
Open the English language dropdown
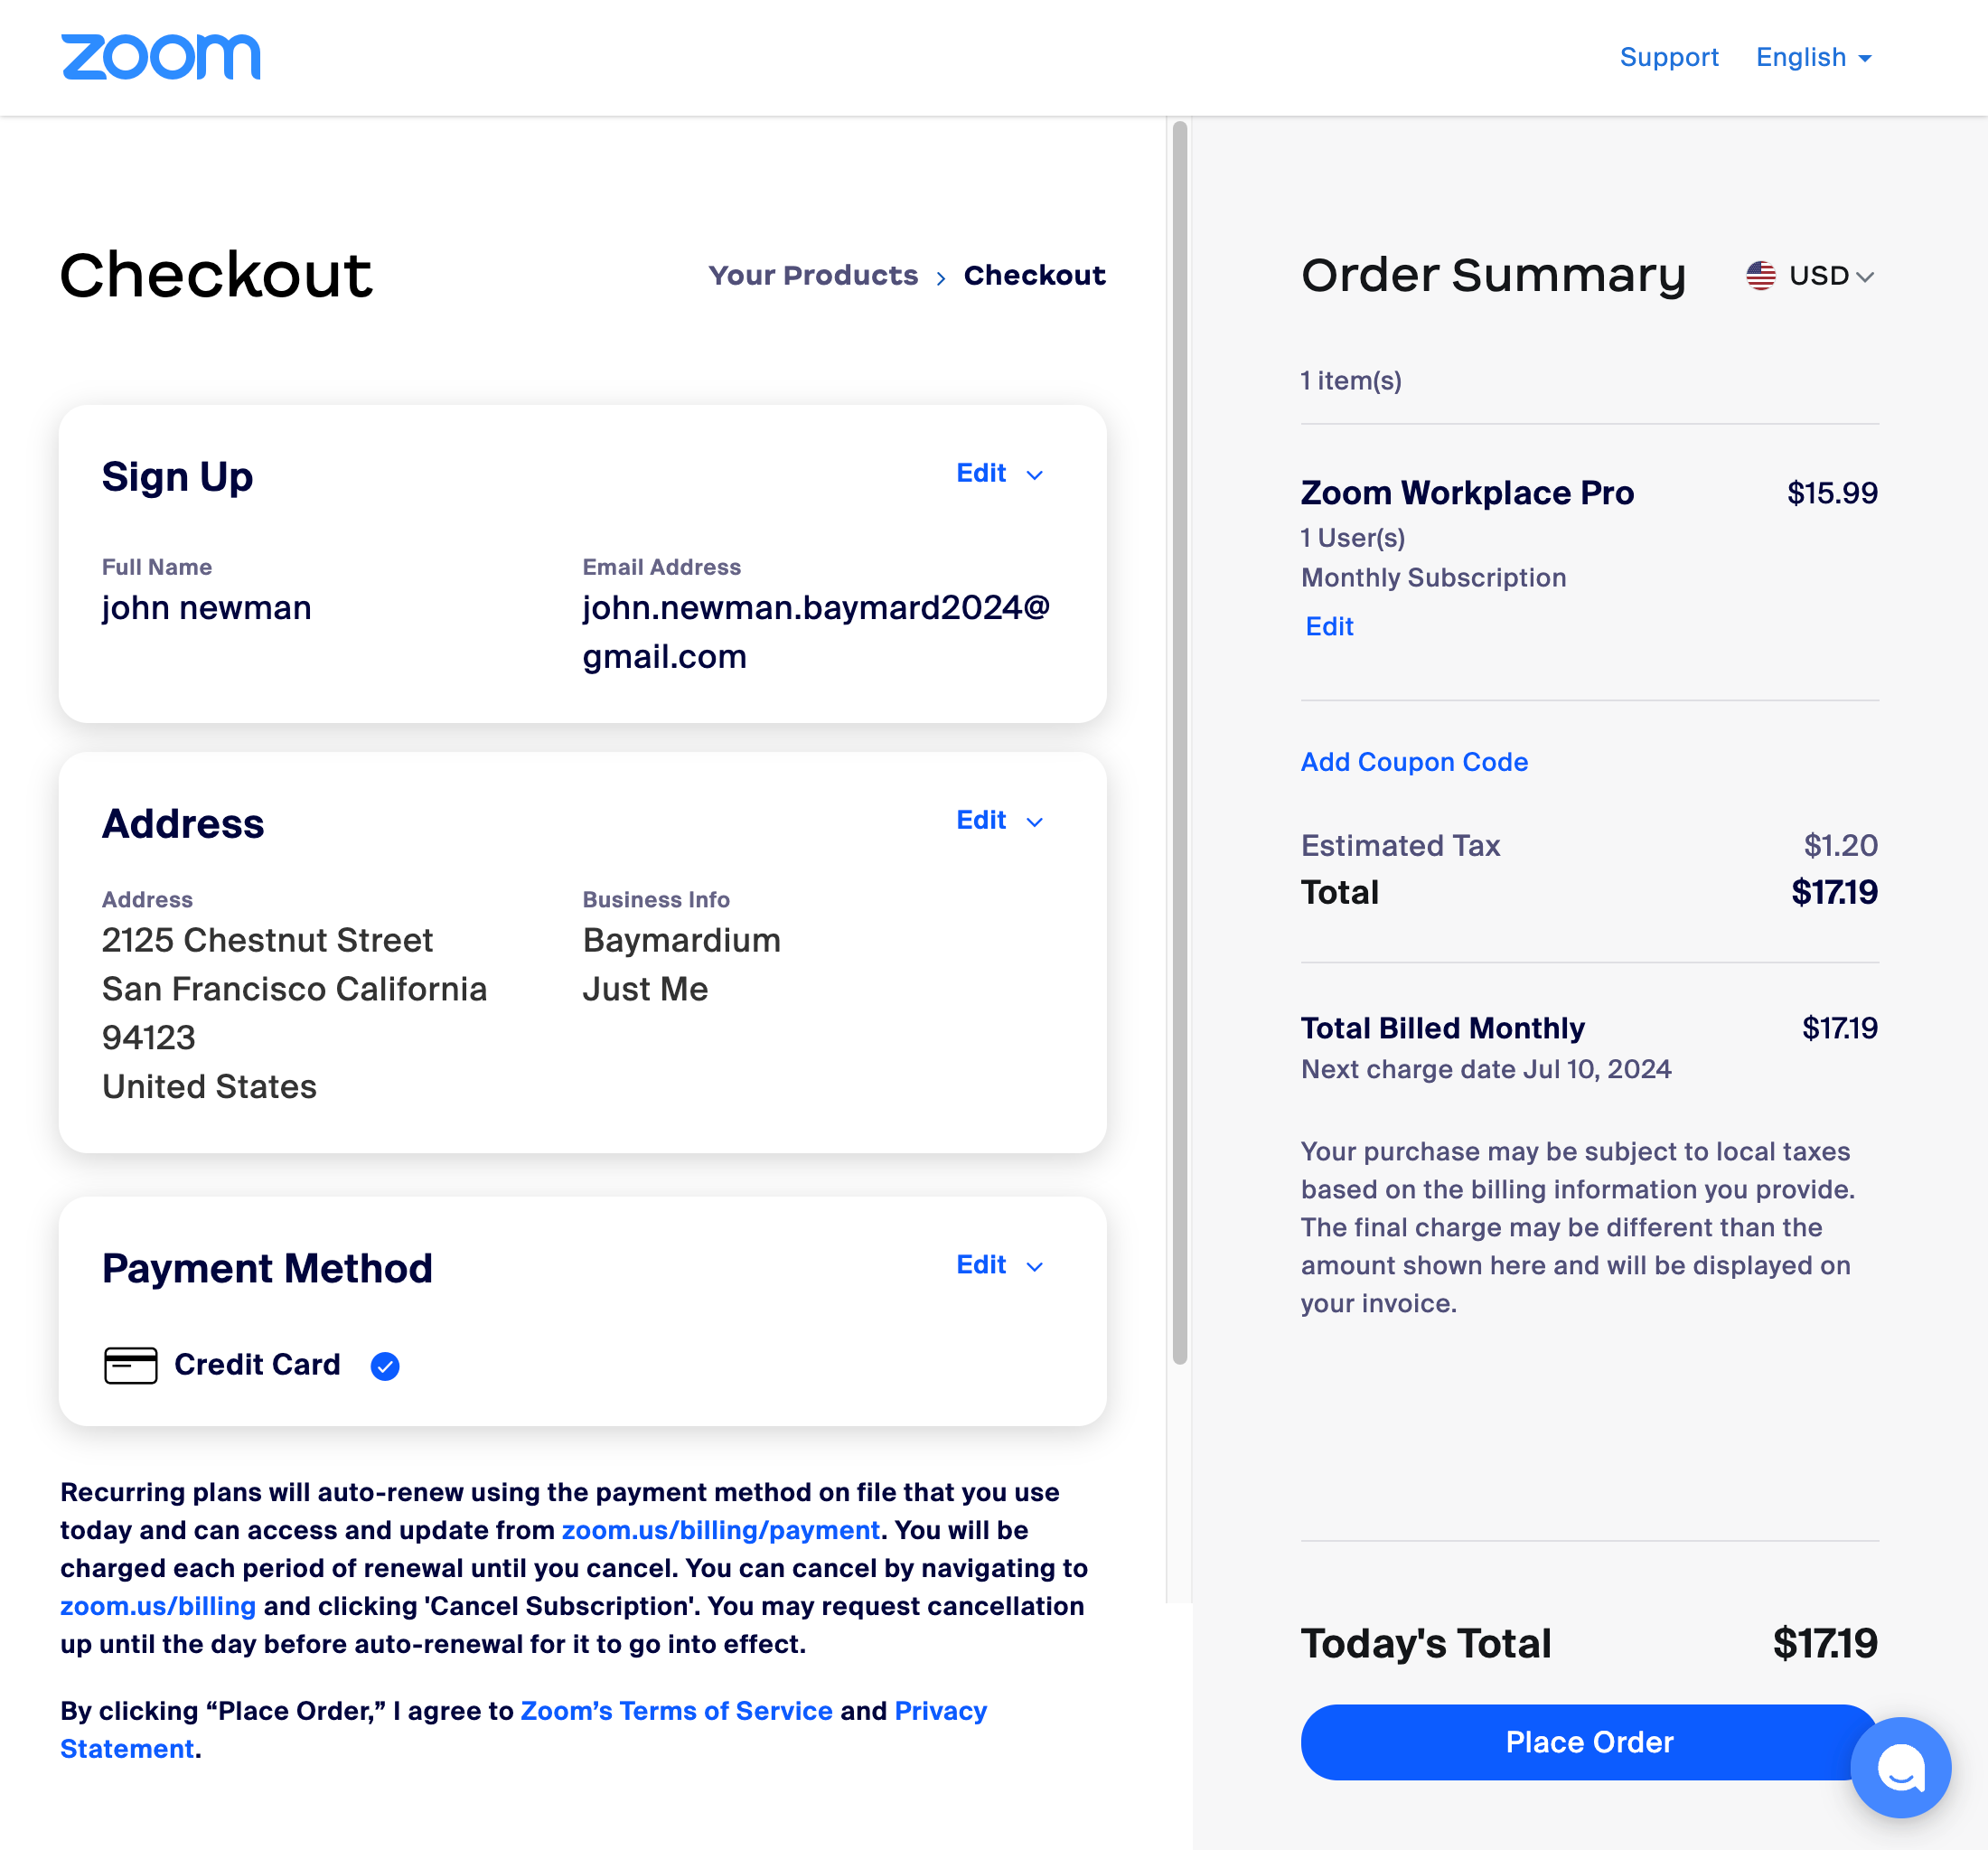(1813, 57)
